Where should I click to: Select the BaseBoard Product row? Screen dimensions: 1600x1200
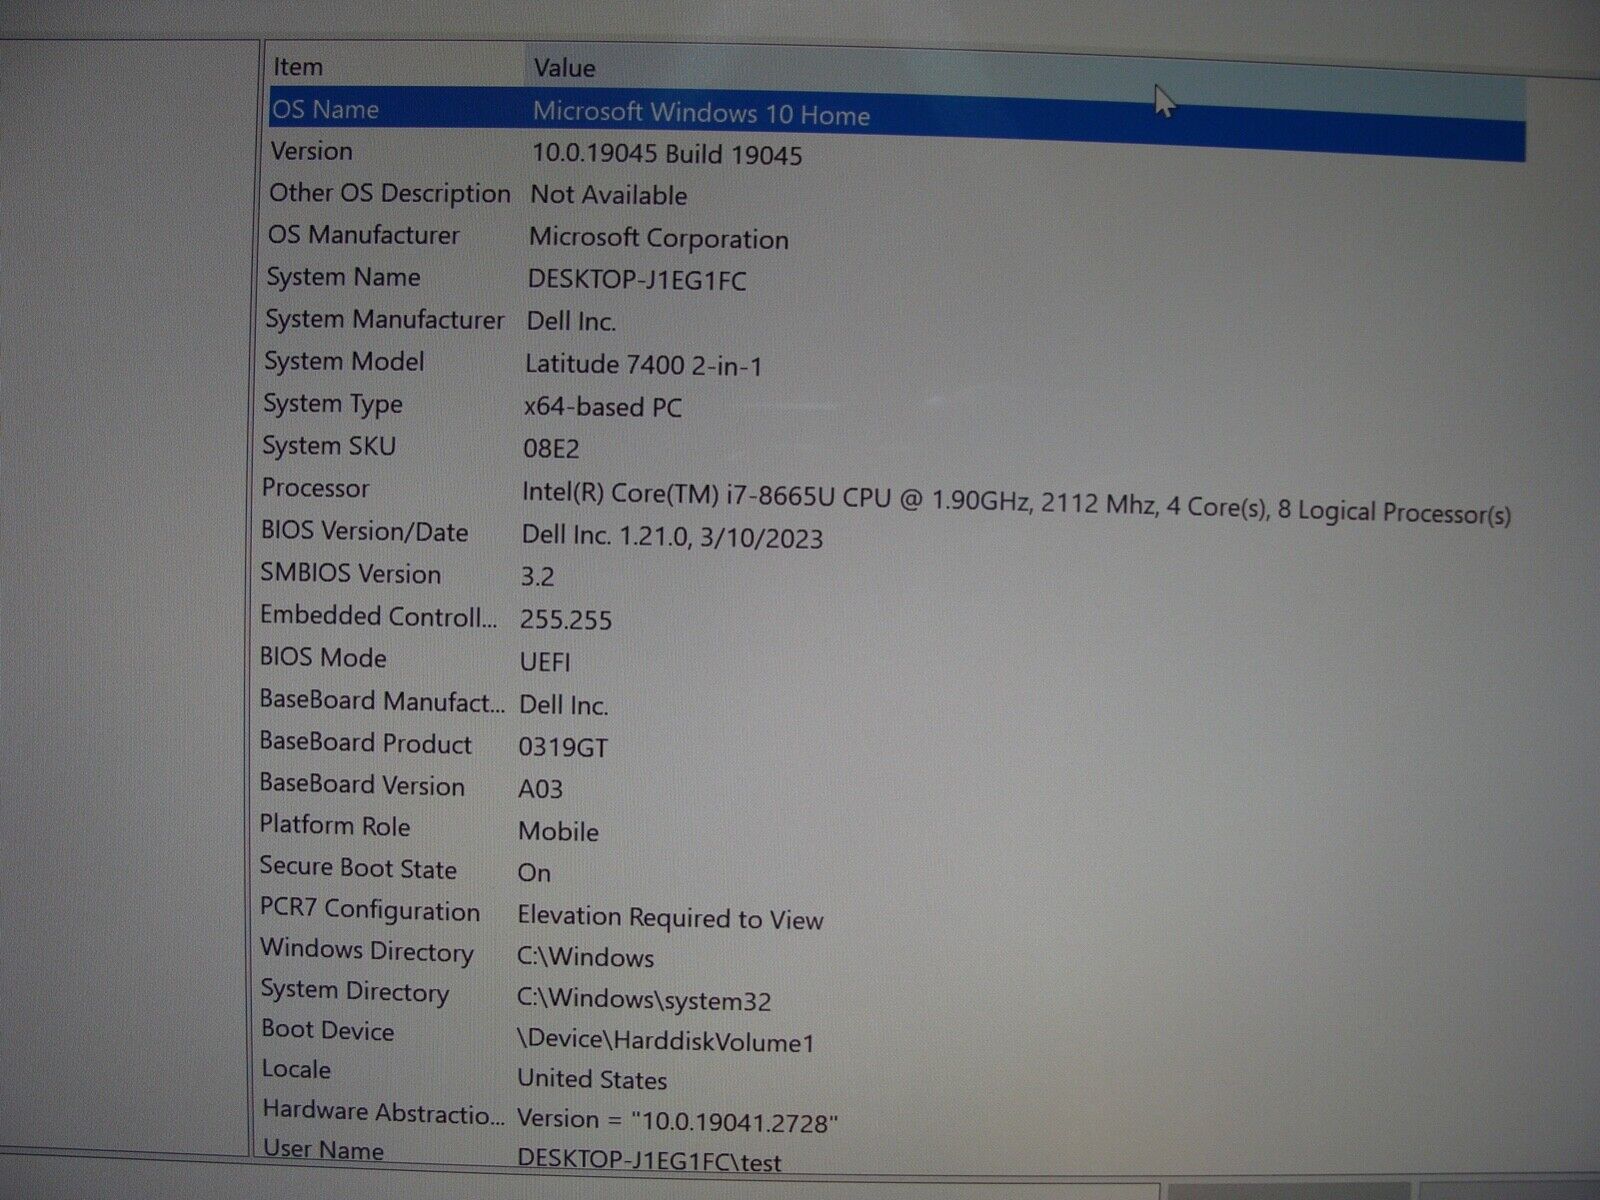coord(365,743)
